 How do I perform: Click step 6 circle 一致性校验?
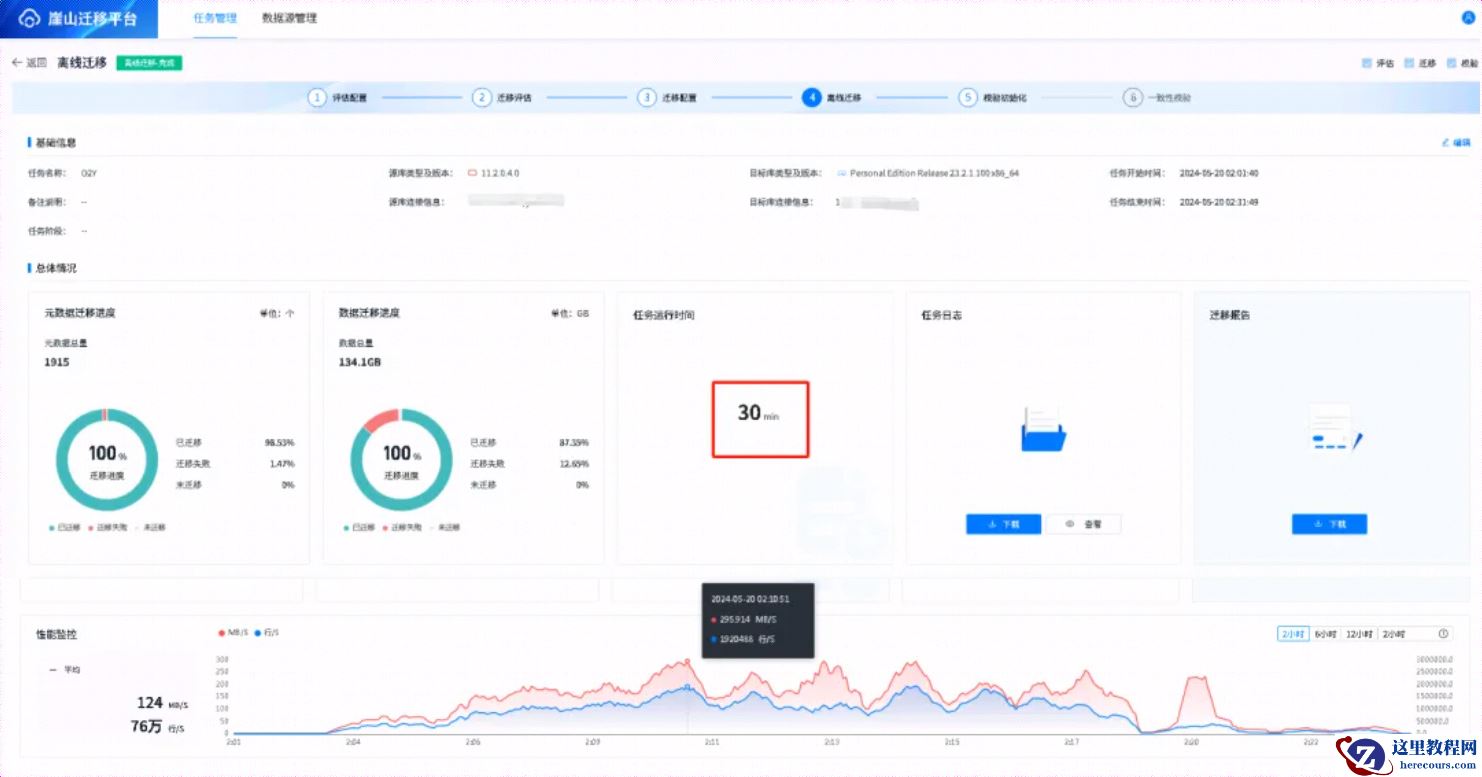point(1132,98)
